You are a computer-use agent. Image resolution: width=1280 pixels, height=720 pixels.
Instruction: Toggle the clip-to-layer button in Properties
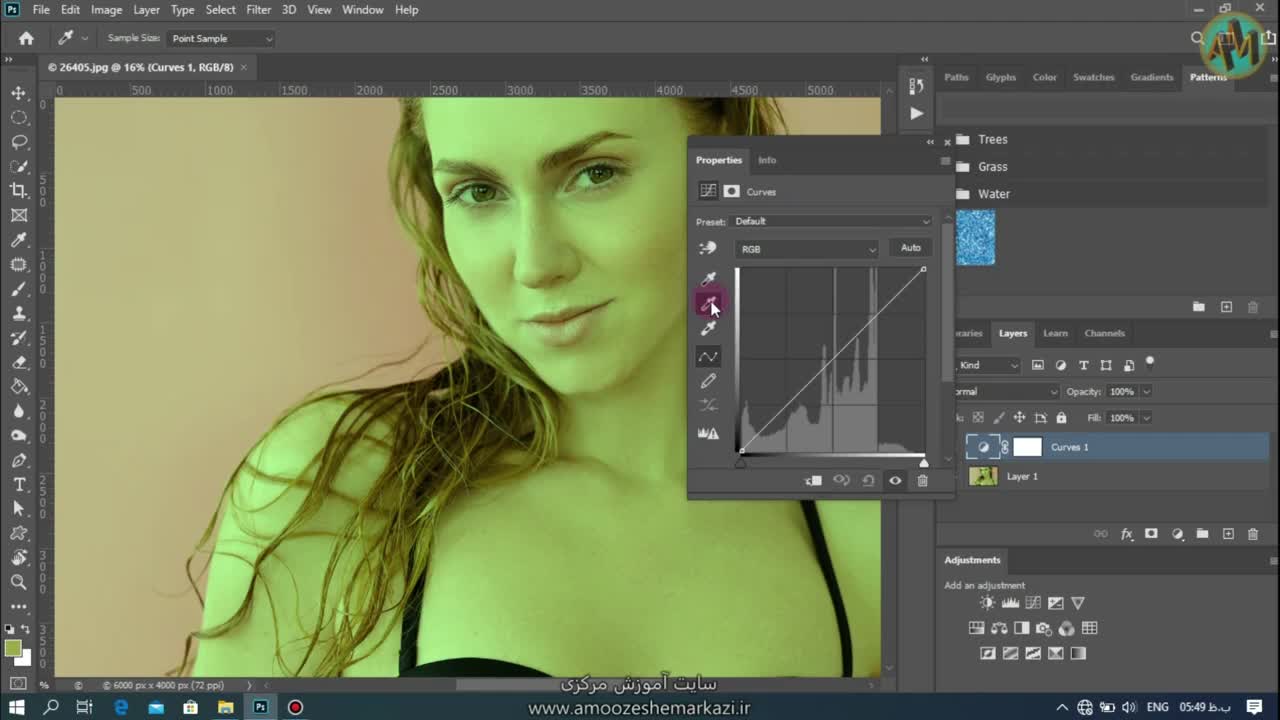pos(813,481)
